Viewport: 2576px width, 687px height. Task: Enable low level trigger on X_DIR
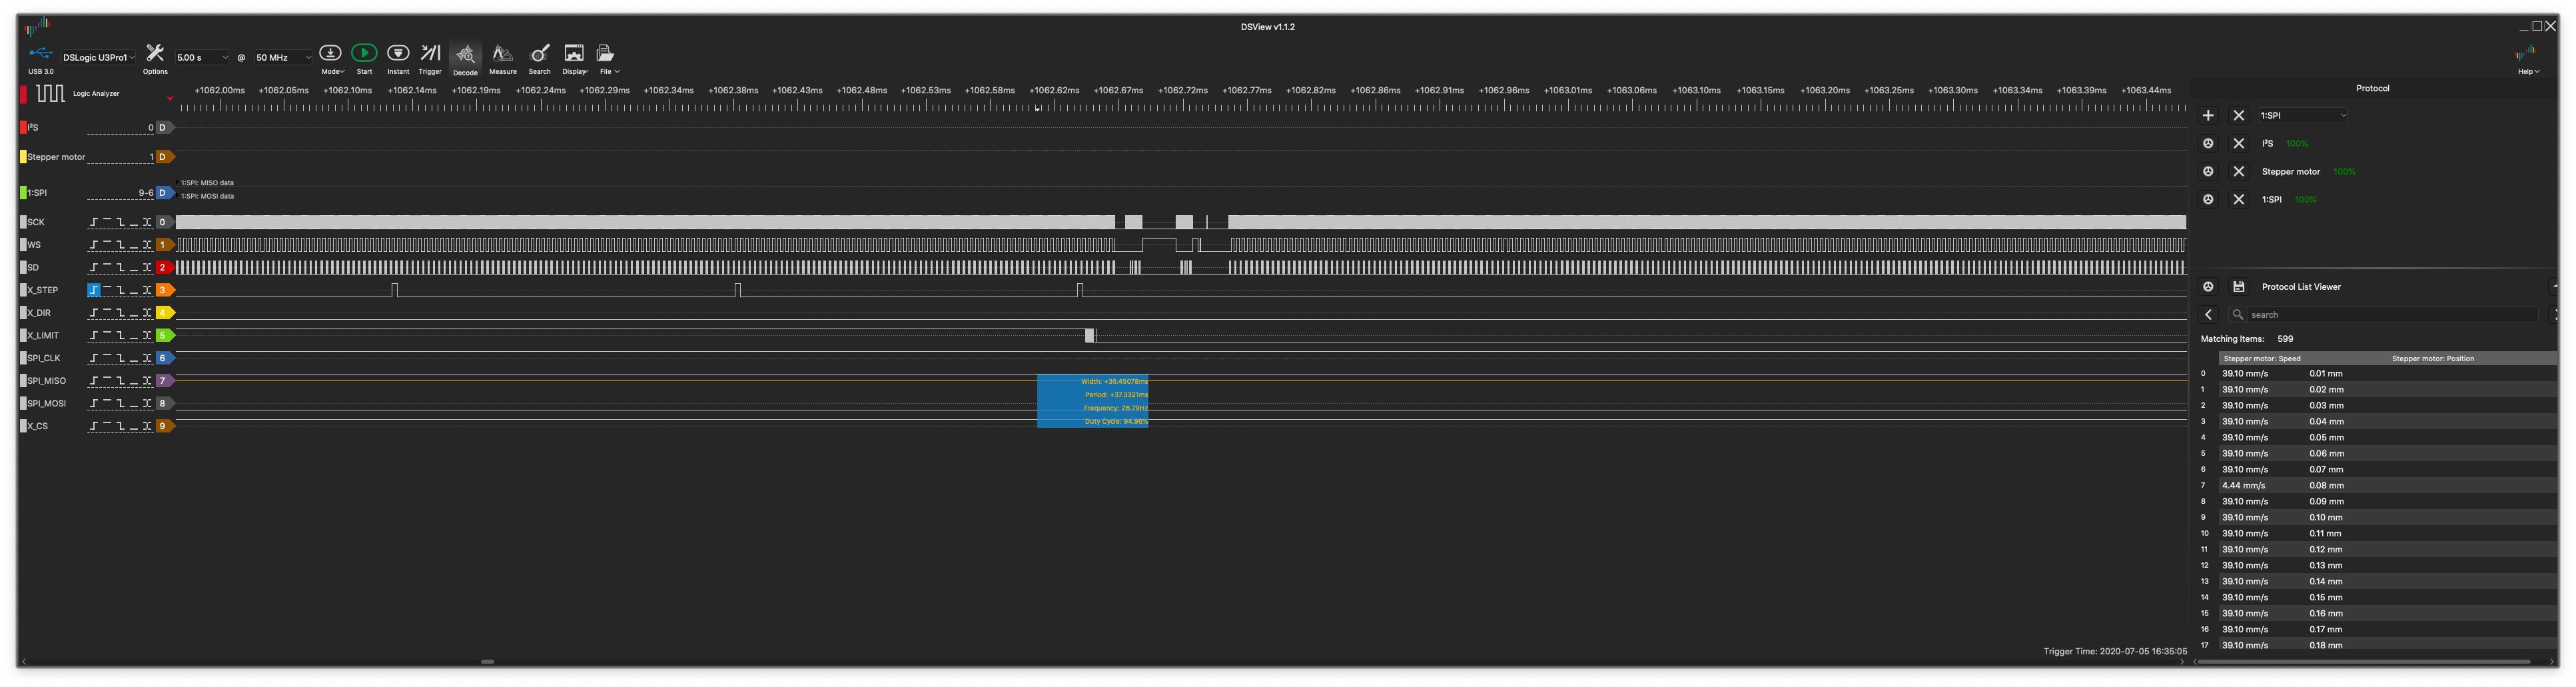133,313
